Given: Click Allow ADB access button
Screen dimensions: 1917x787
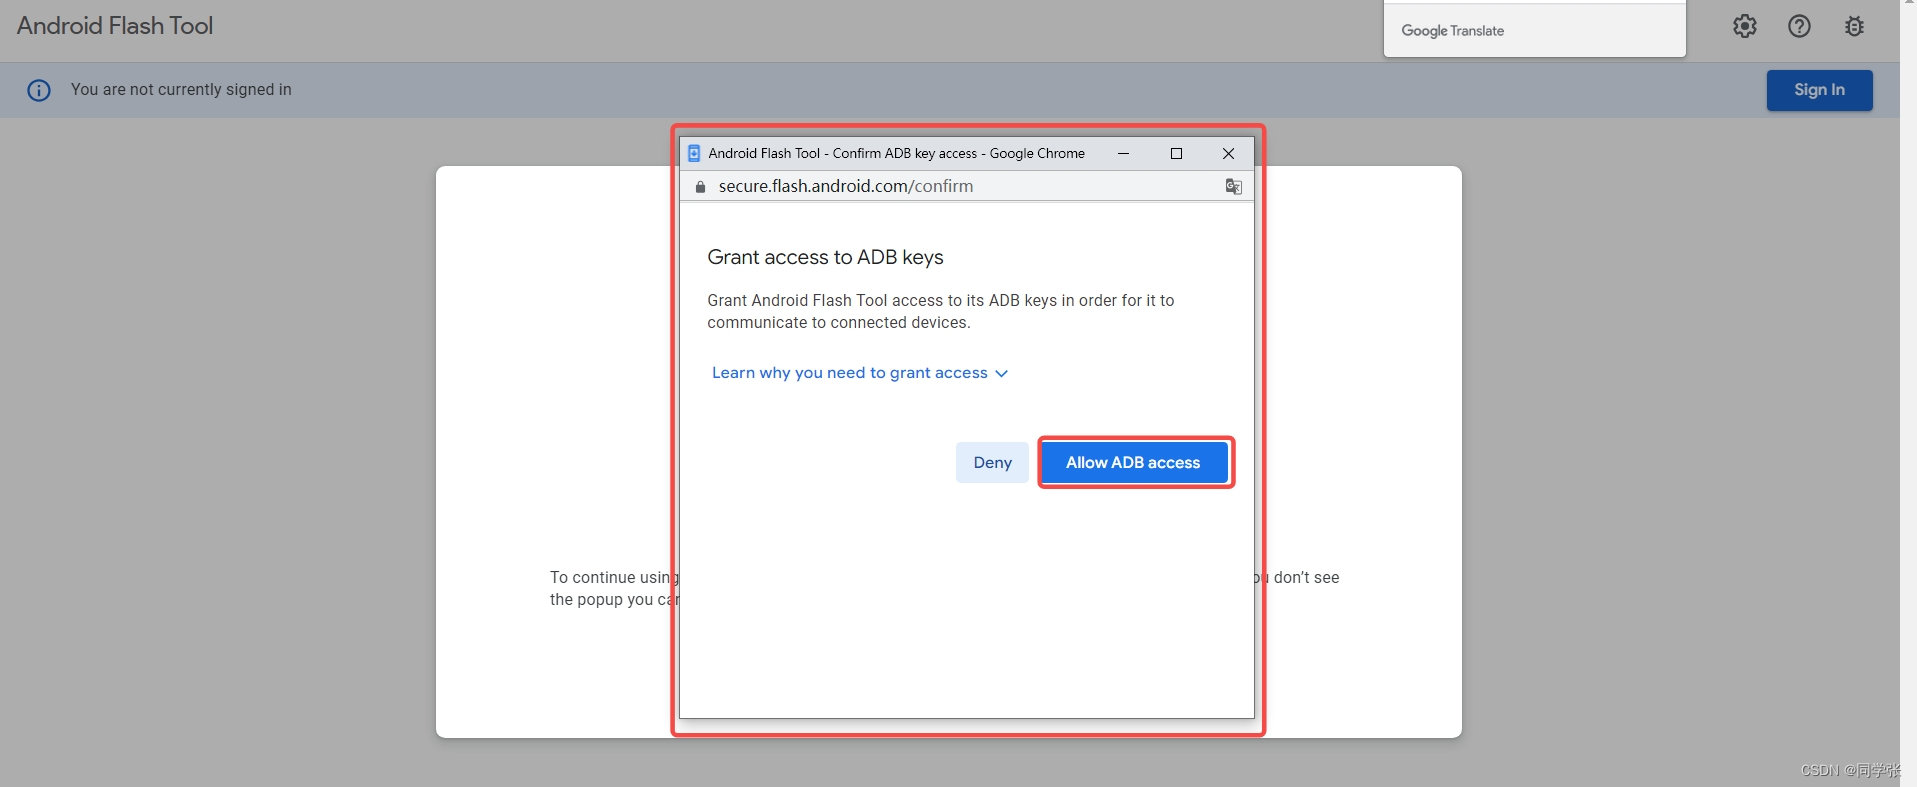Looking at the screenshot, I should 1133,462.
